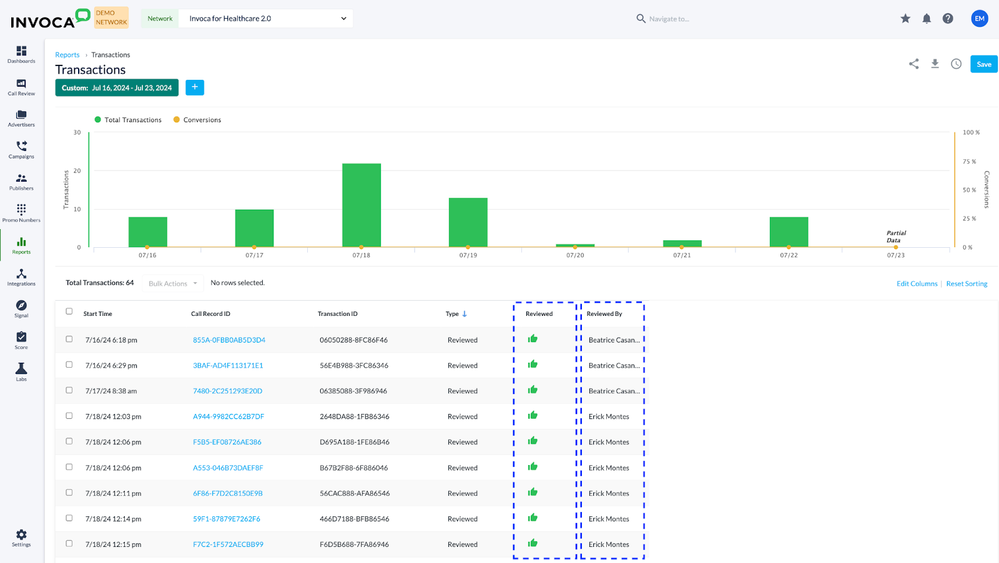Sort by Reviewed By column header
This screenshot has height=563, width=999.
pyautogui.click(x=604, y=313)
